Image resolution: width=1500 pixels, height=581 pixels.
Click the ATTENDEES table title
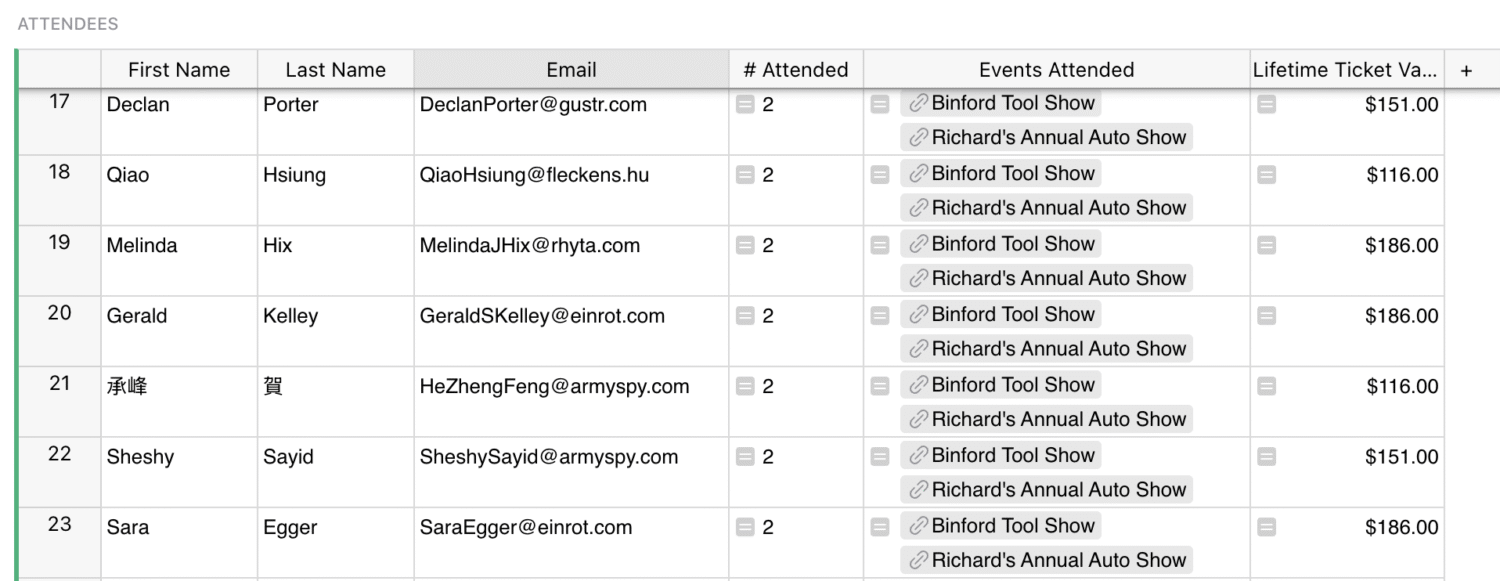(68, 24)
